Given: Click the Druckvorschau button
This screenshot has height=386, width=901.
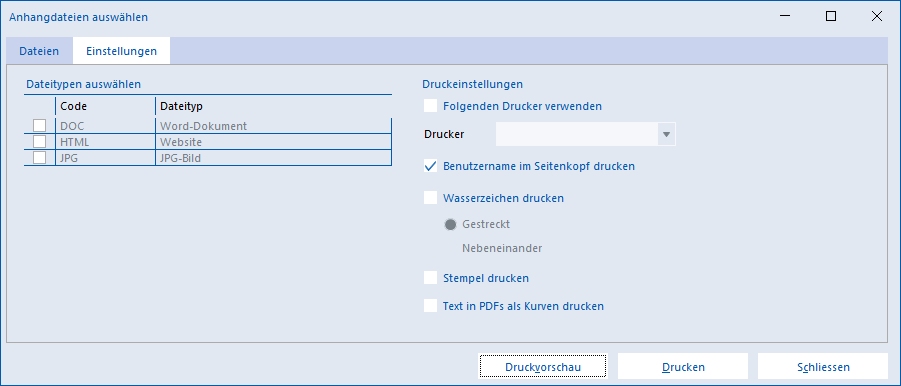Looking at the screenshot, I should 543,367.
